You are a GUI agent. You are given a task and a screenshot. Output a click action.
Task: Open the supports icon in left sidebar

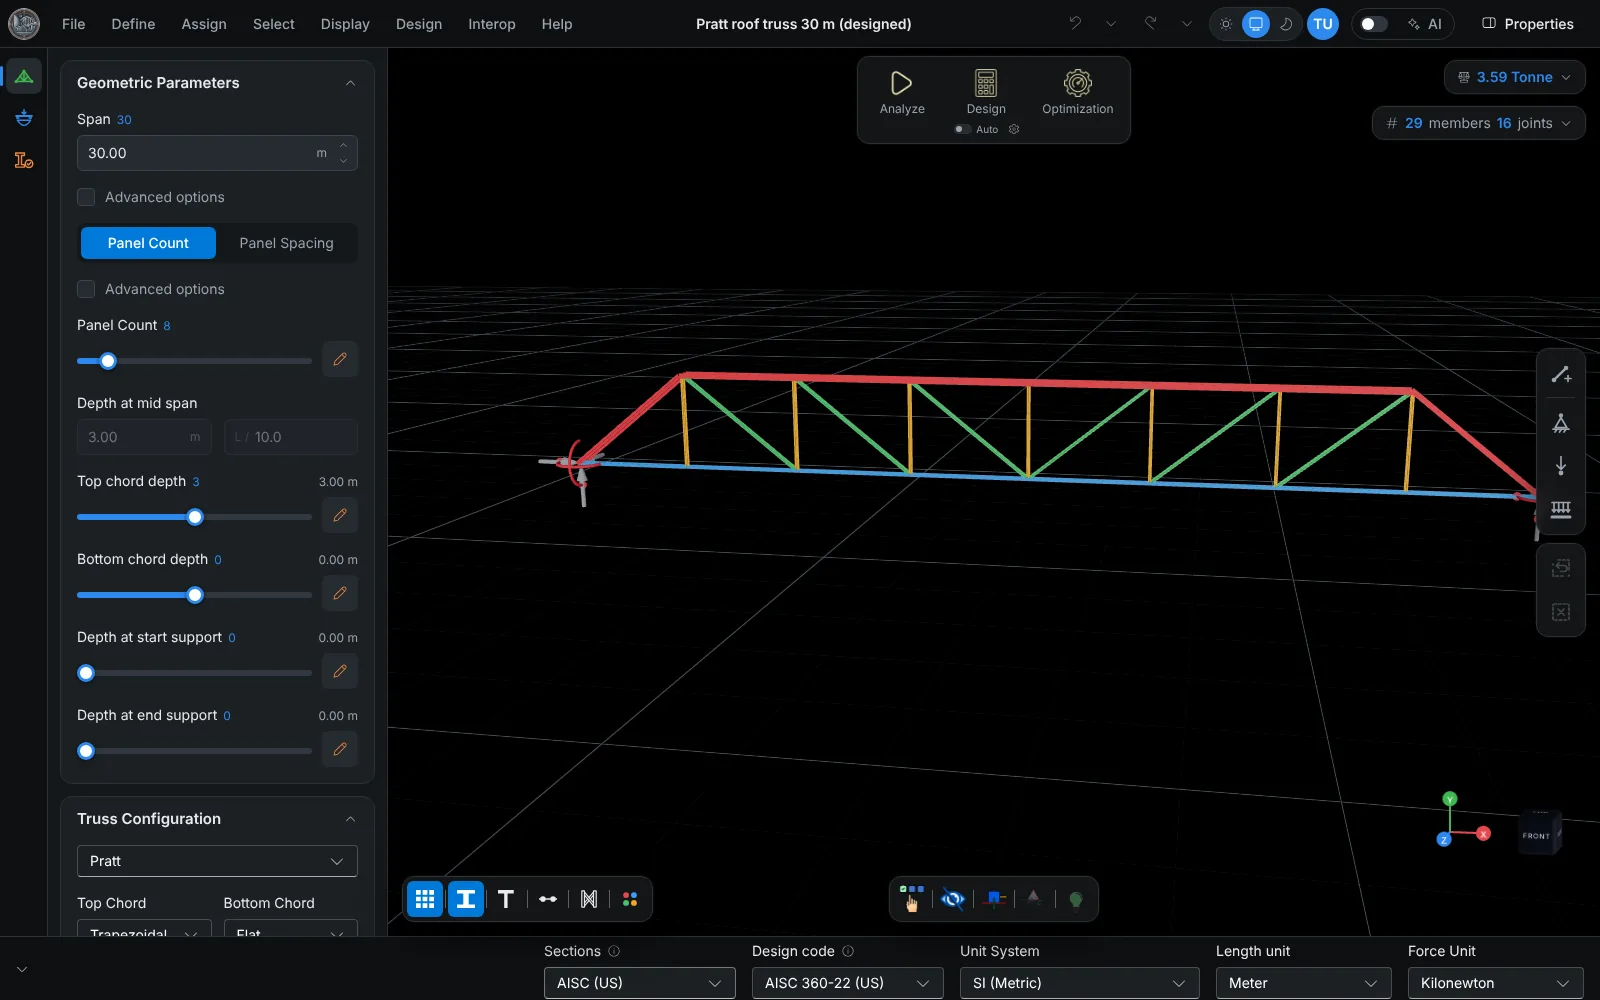click(x=24, y=118)
